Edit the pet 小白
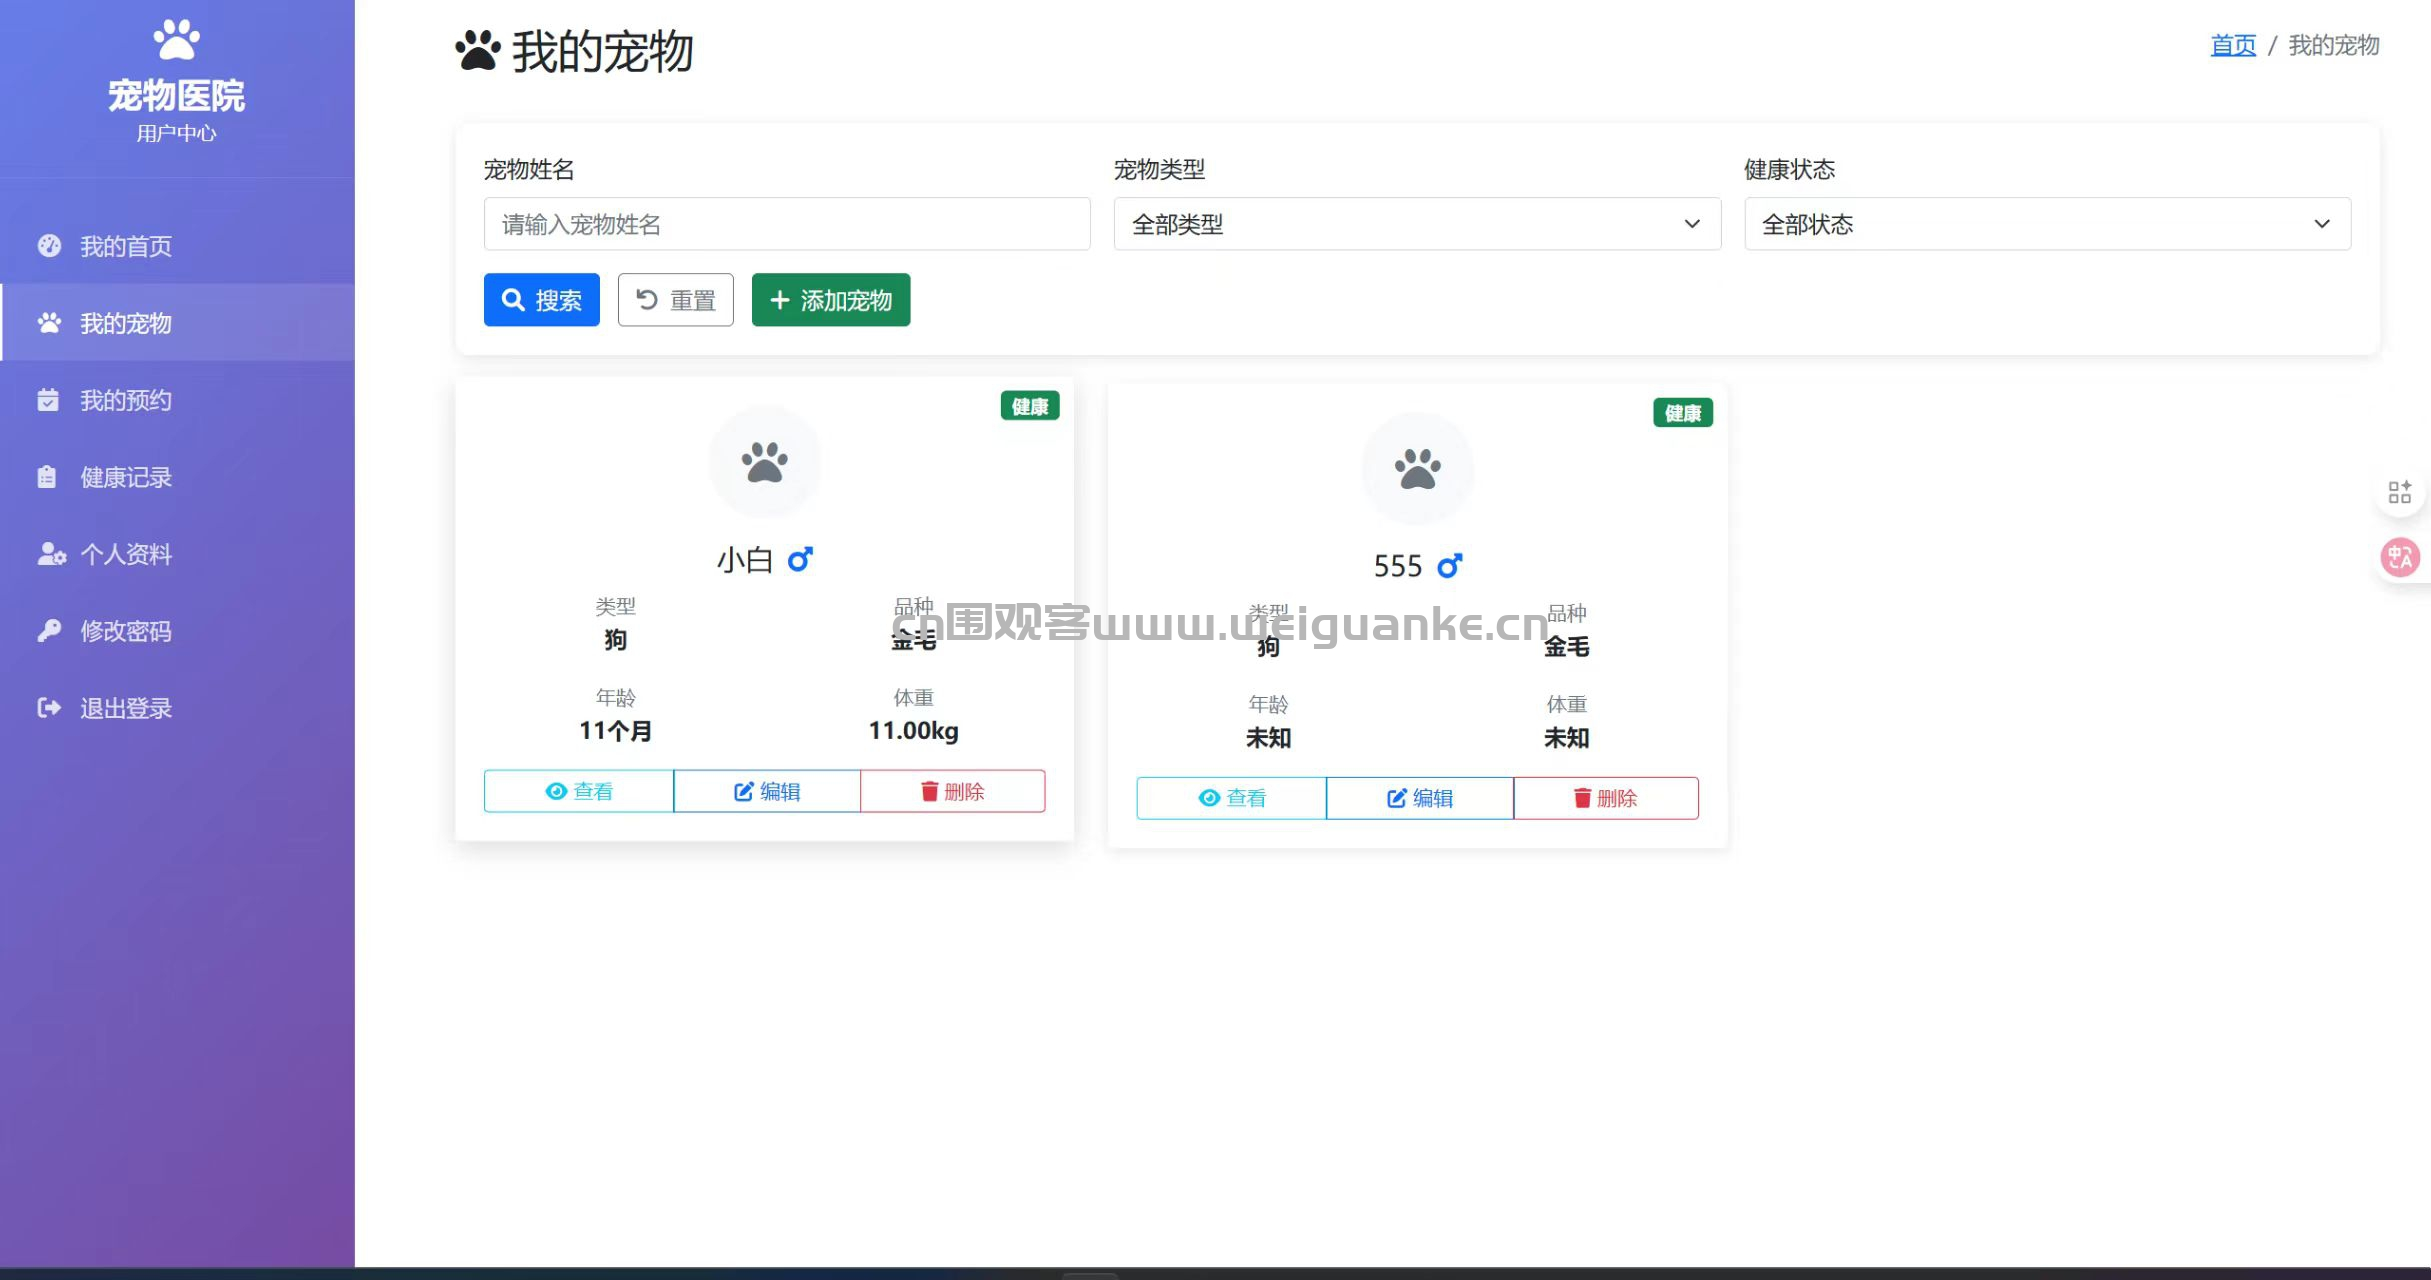 click(767, 791)
